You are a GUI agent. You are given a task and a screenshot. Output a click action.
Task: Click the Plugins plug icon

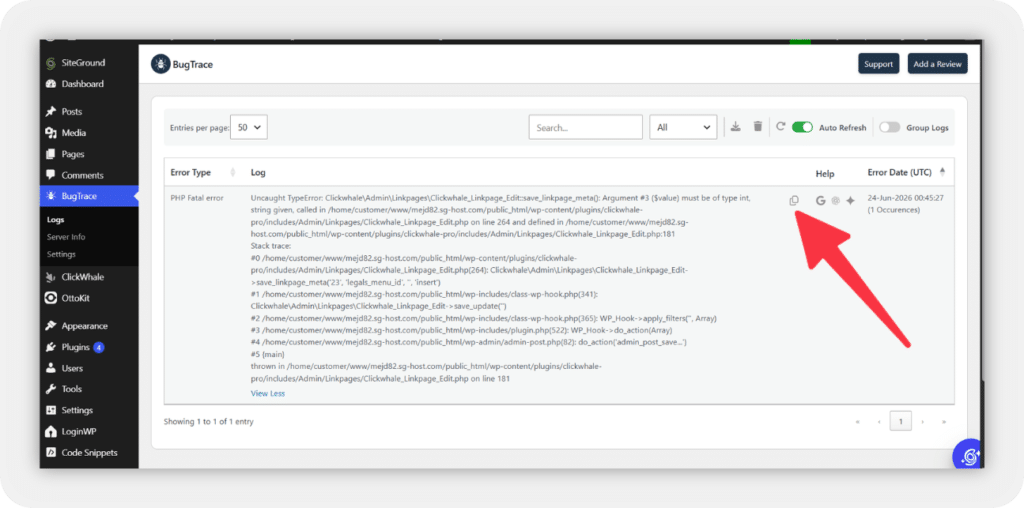click(x=51, y=347)
